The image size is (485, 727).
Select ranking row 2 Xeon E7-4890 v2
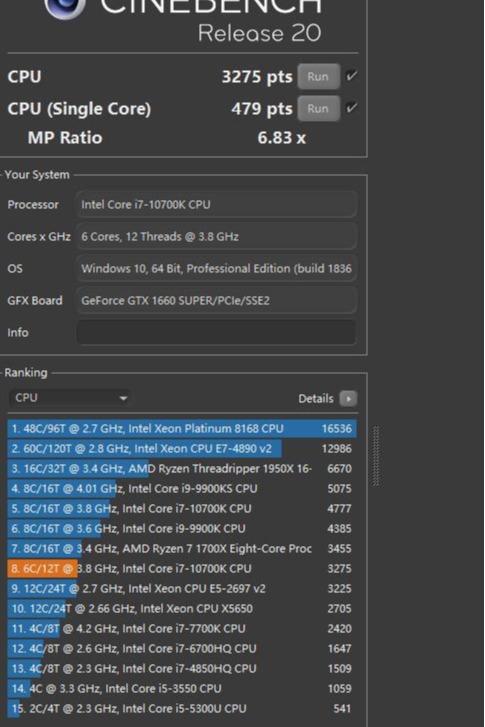pos(182,448)
